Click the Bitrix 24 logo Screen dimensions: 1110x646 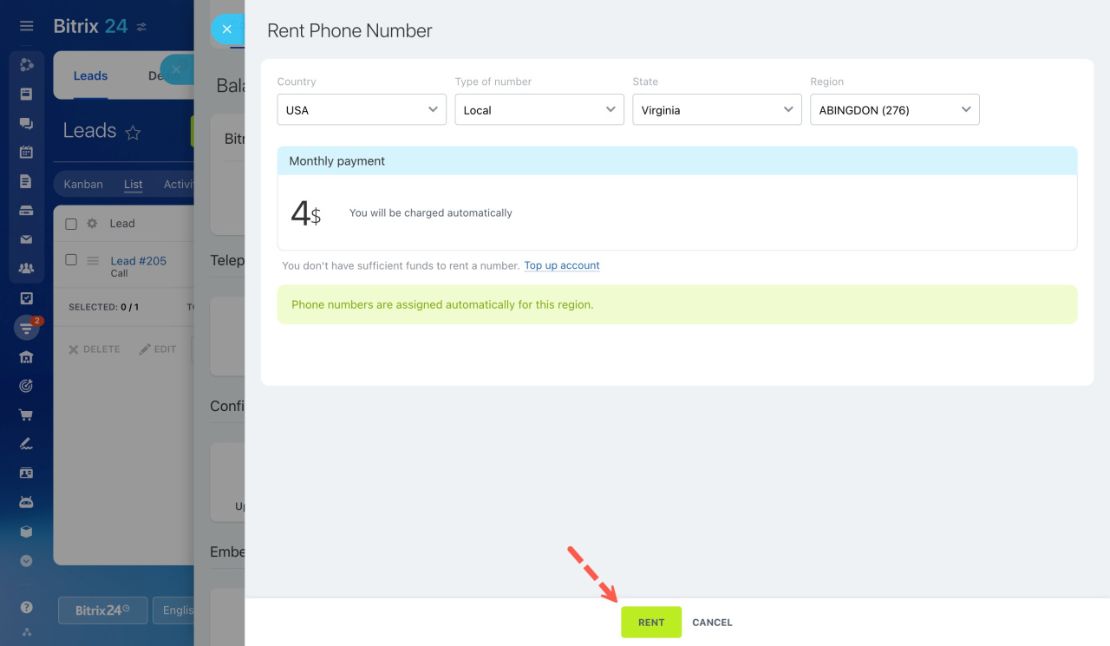click(90, 26)
